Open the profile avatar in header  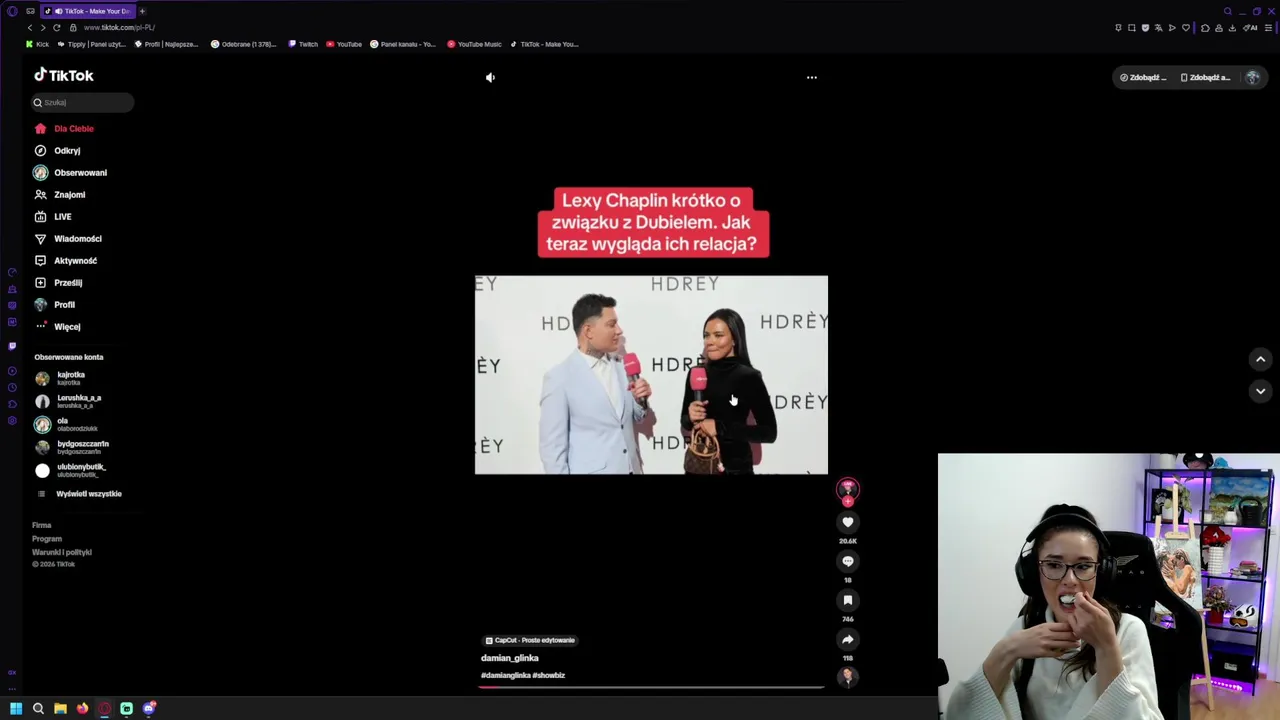tap(1253, 77)
